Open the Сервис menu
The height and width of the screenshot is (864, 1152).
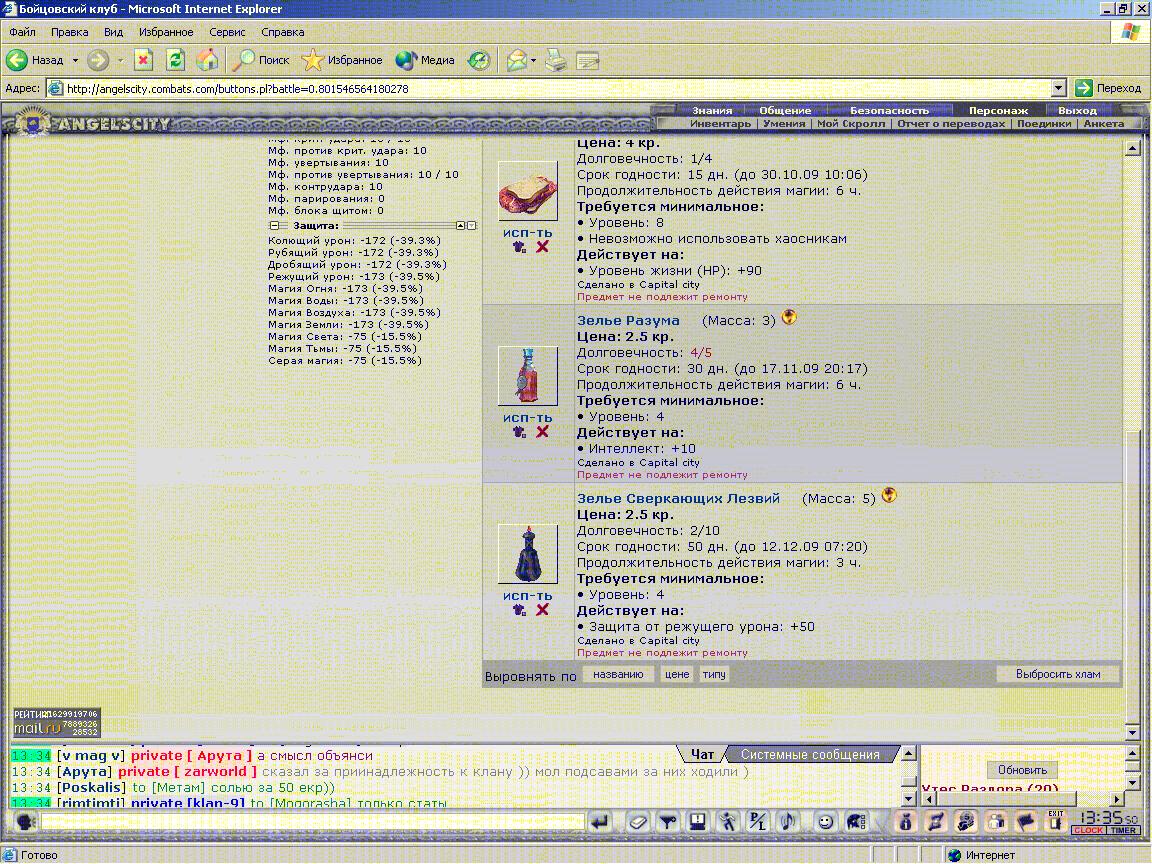click(227, 32)
